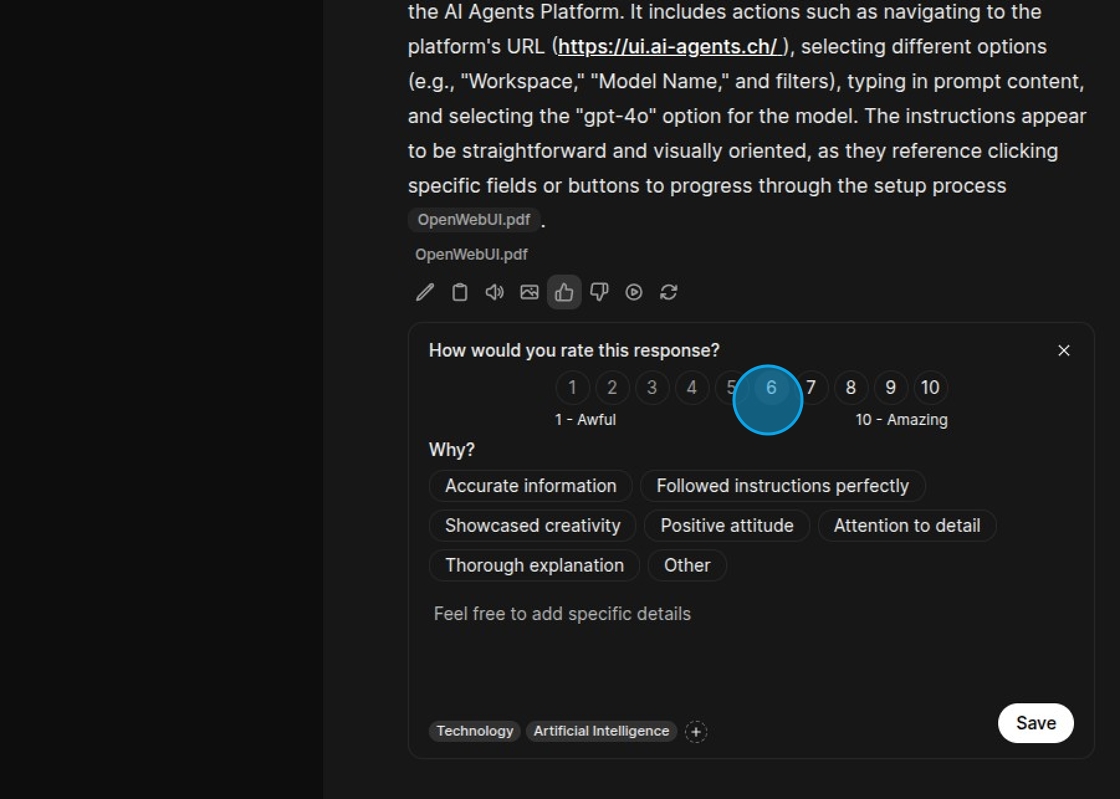The width and height of the screenshot is (1120, 799).
Task: Choose rating 1 Awful score
Action: tap(572, 388)
